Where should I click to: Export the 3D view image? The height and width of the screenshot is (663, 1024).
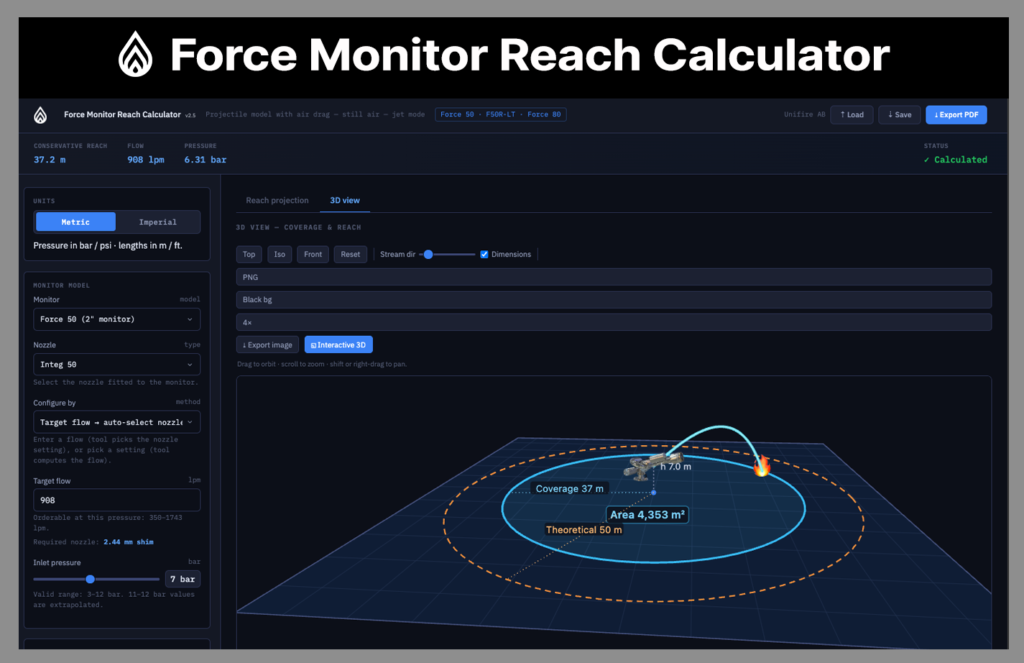point(268,345)
